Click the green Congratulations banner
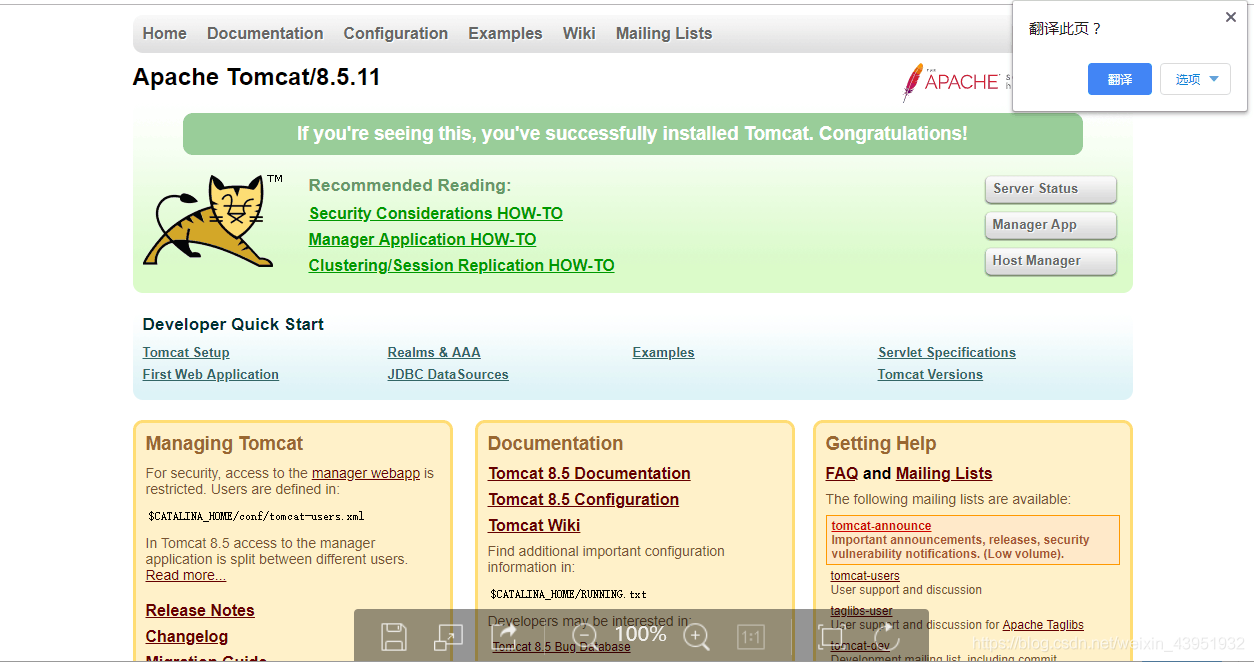 (632, 134)
